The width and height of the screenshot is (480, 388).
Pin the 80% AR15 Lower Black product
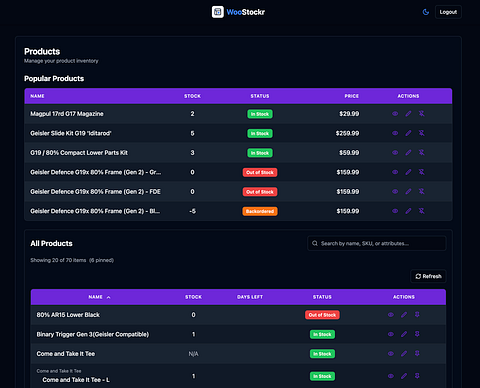tap(417, 315)
